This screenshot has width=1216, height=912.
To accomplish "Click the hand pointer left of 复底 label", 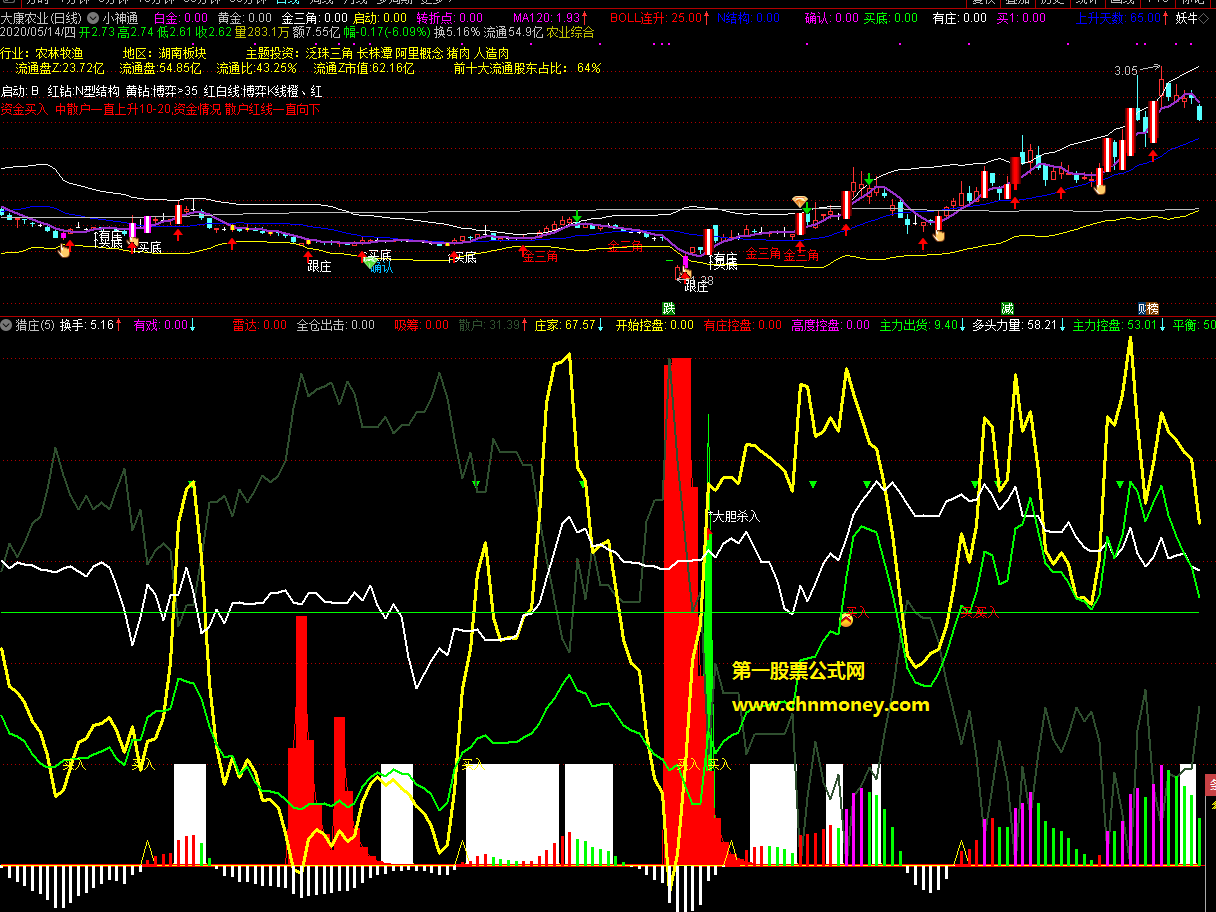I will [65, 249].
